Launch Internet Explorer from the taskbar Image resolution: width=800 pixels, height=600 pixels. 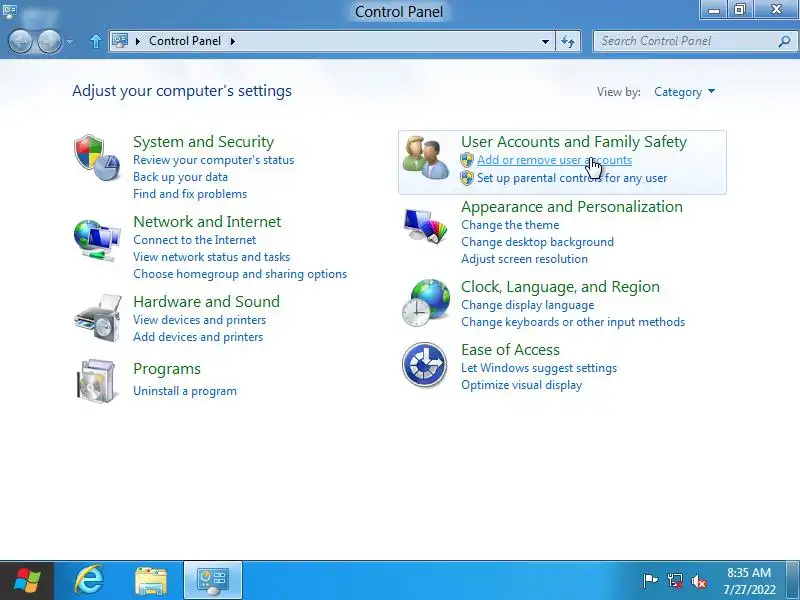pos(89,581)
